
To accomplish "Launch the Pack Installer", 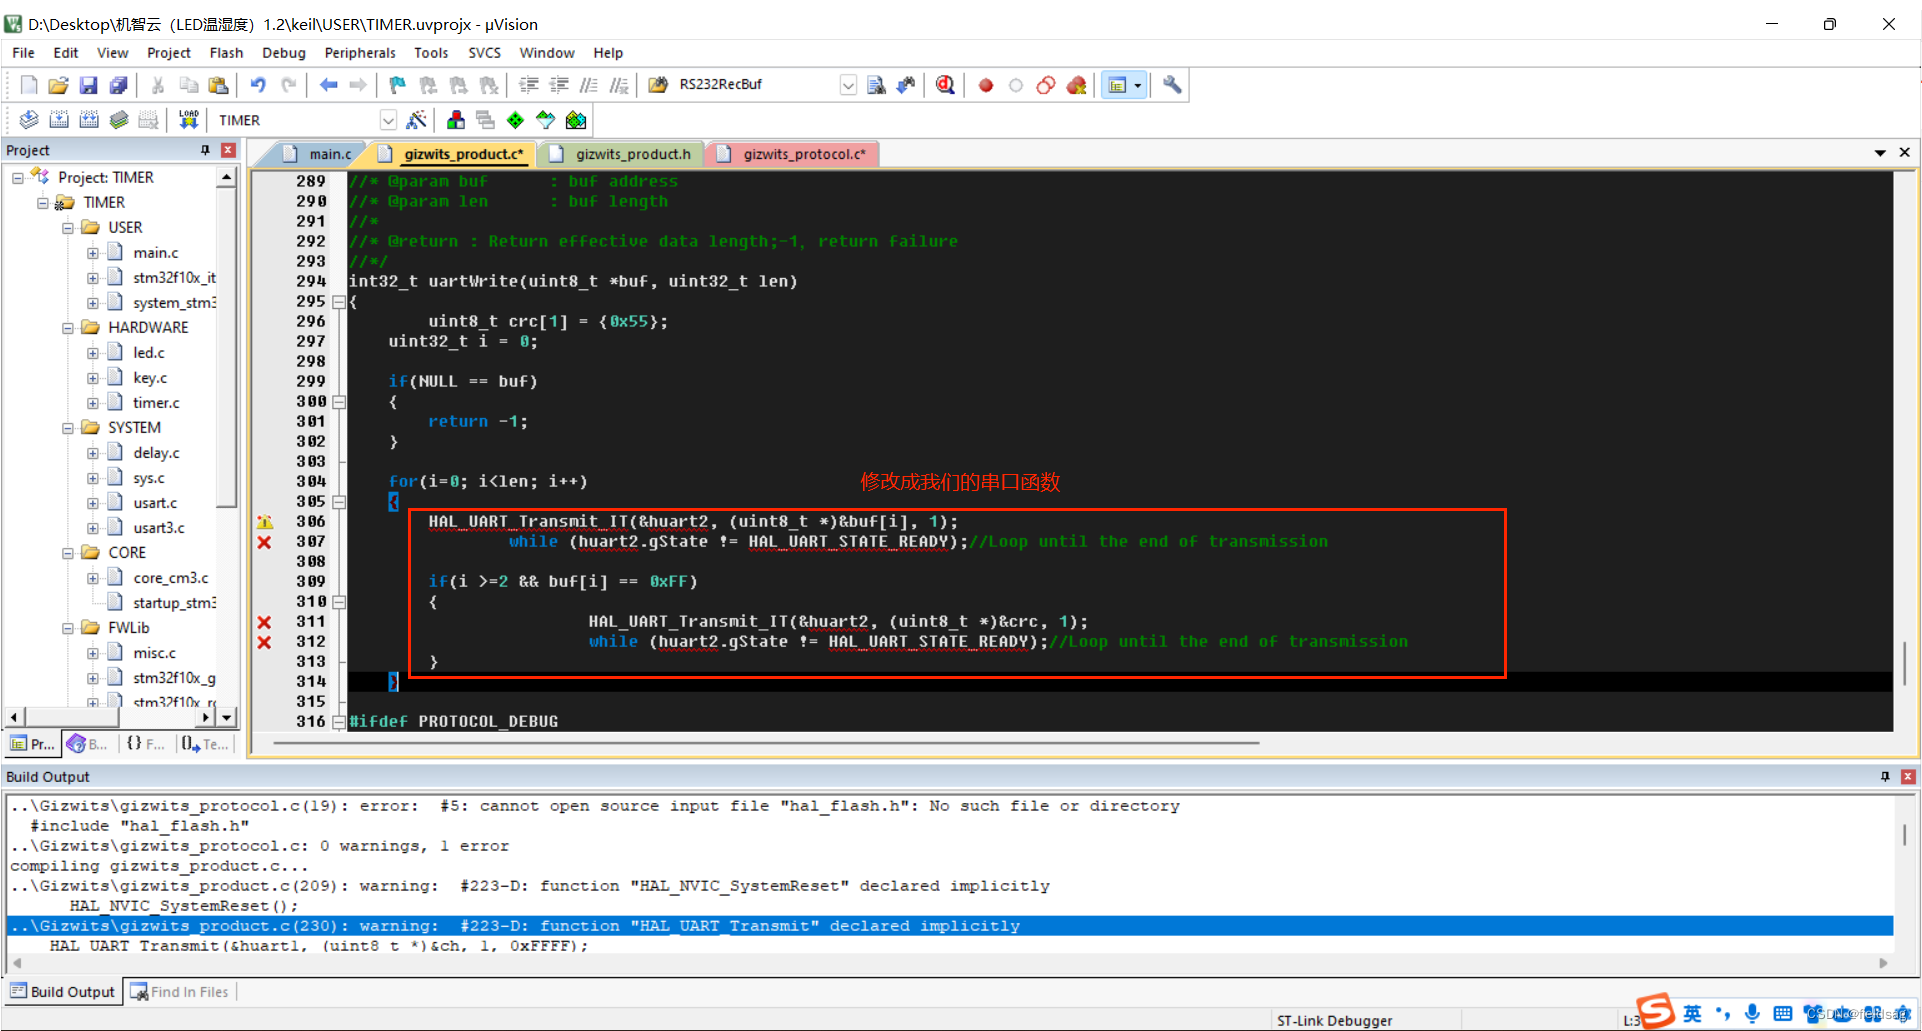I will (576, 120).
